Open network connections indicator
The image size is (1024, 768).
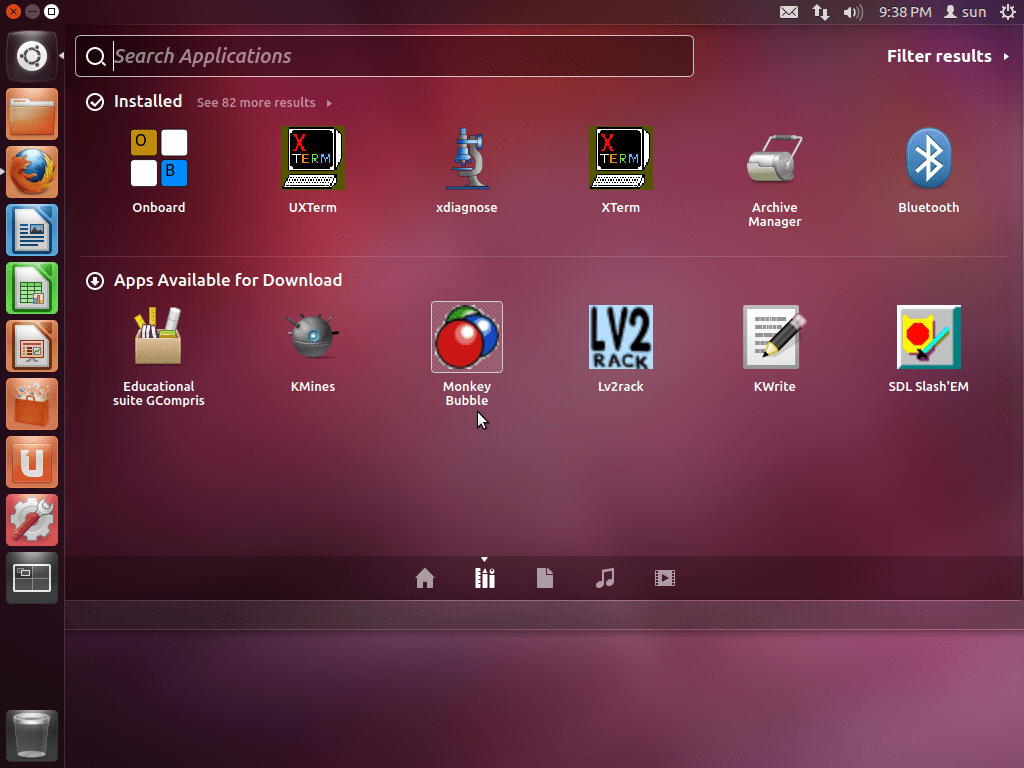821,12
